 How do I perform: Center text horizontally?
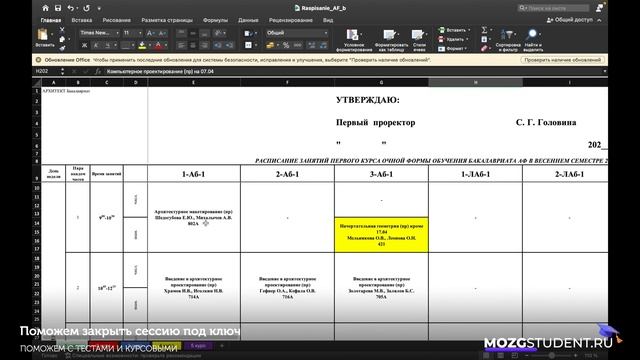pyautogui.click(x=193, y=45)
